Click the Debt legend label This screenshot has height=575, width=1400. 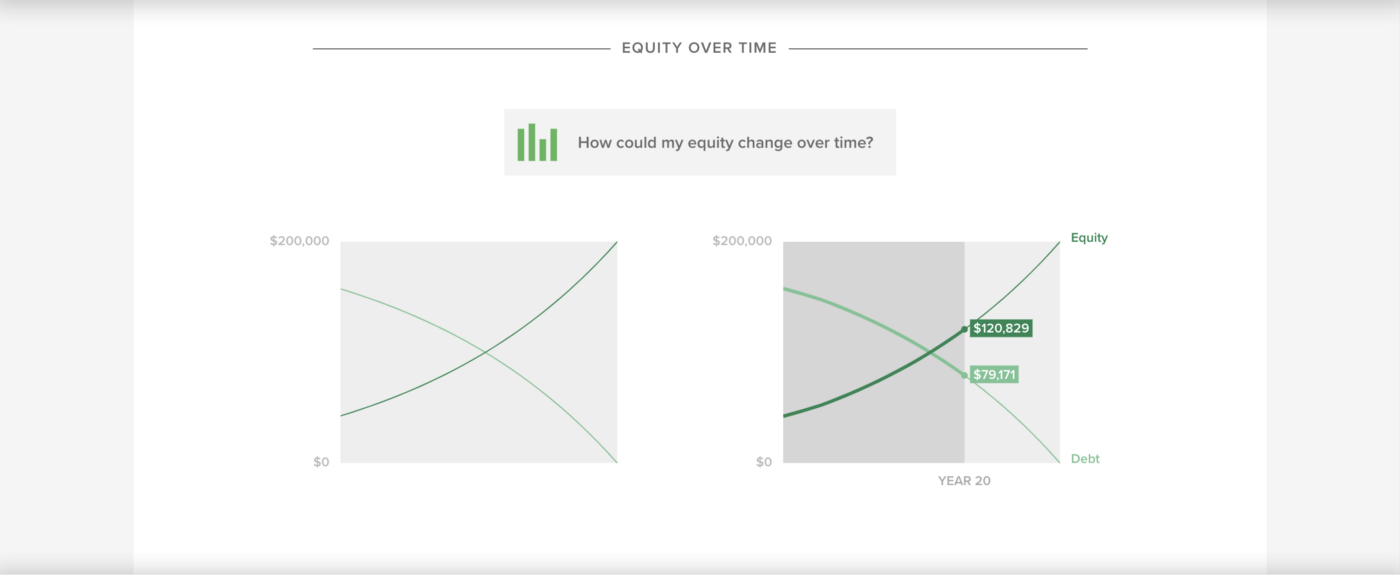point(1085,459)
